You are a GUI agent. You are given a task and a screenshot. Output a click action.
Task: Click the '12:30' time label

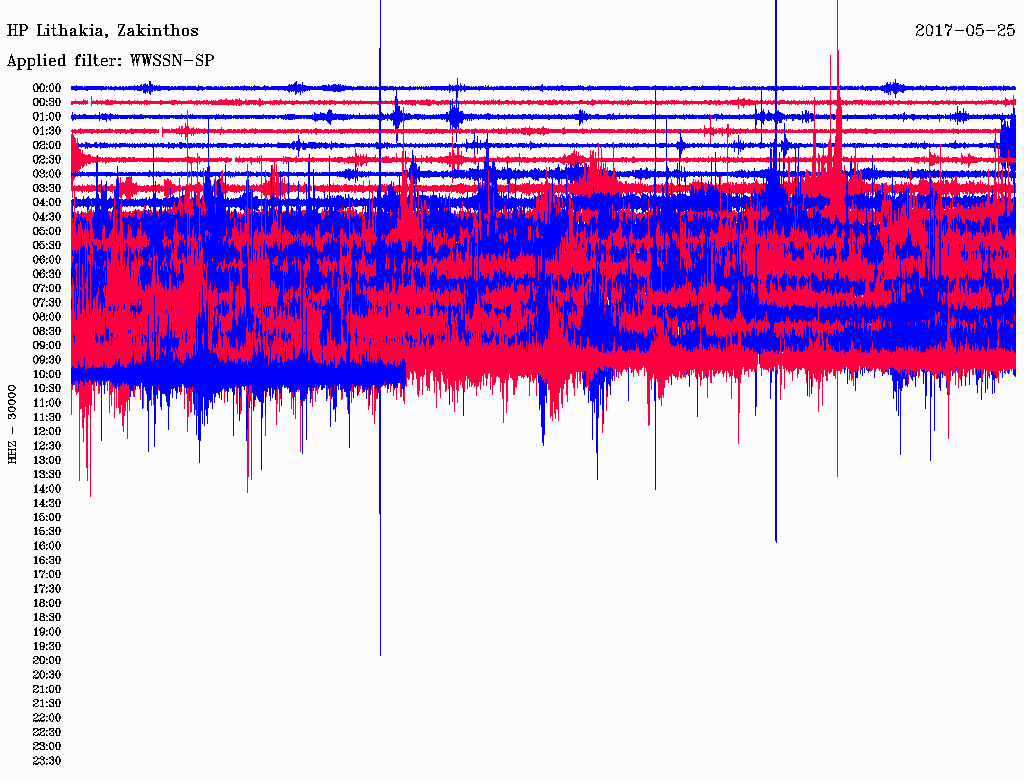pyautogui.click(x=47, y=446)
